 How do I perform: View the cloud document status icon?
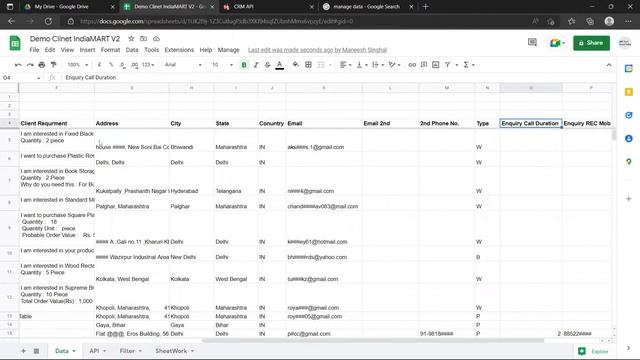[156, 39]
